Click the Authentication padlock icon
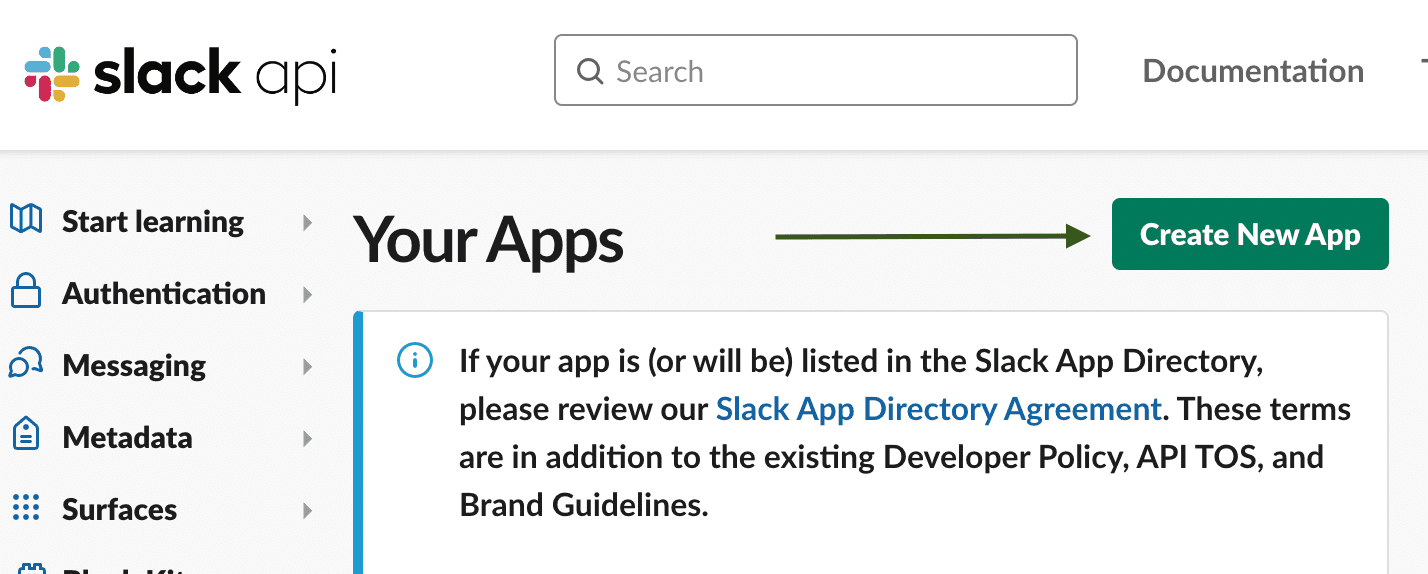1428x574 pixels. coord(25,293)
